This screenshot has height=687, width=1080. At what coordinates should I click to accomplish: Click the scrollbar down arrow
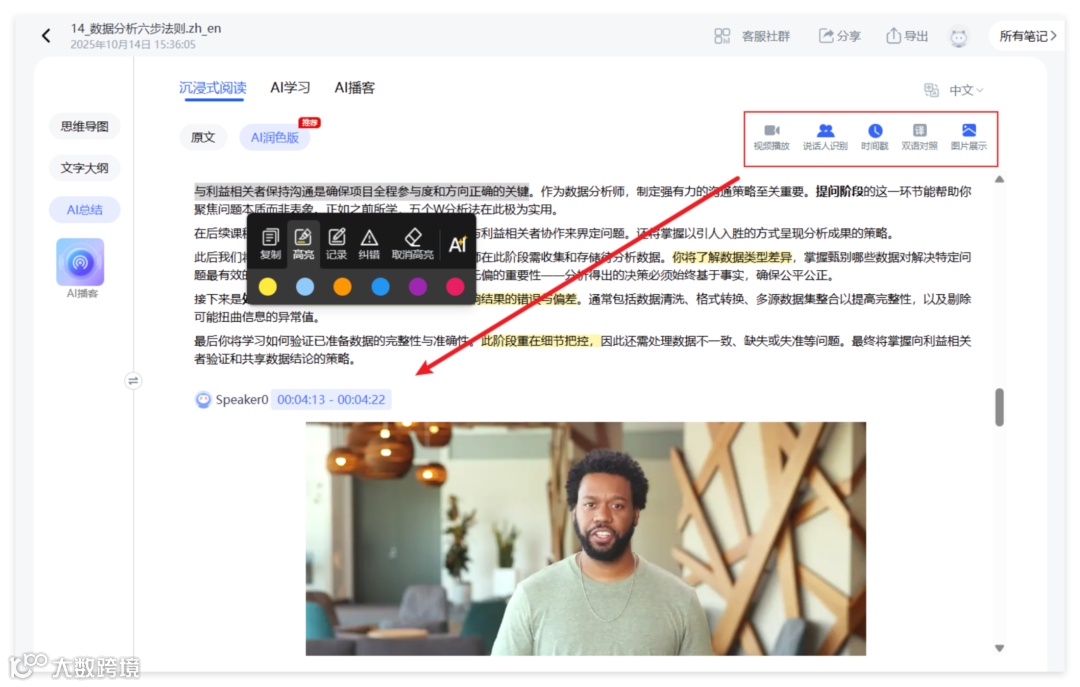pos(999,648)
